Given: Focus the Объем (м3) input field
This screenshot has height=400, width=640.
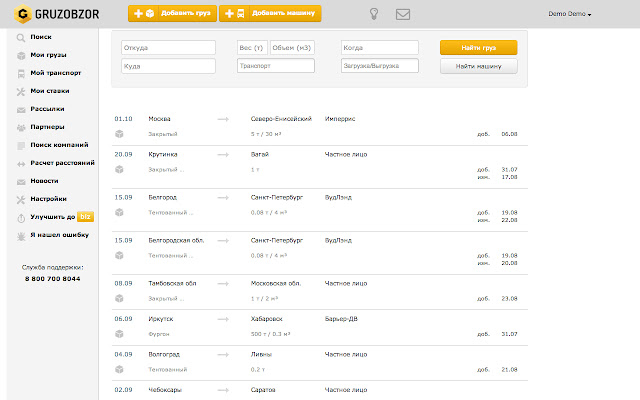Looking at the screenshot, I should tap(292, 47).
